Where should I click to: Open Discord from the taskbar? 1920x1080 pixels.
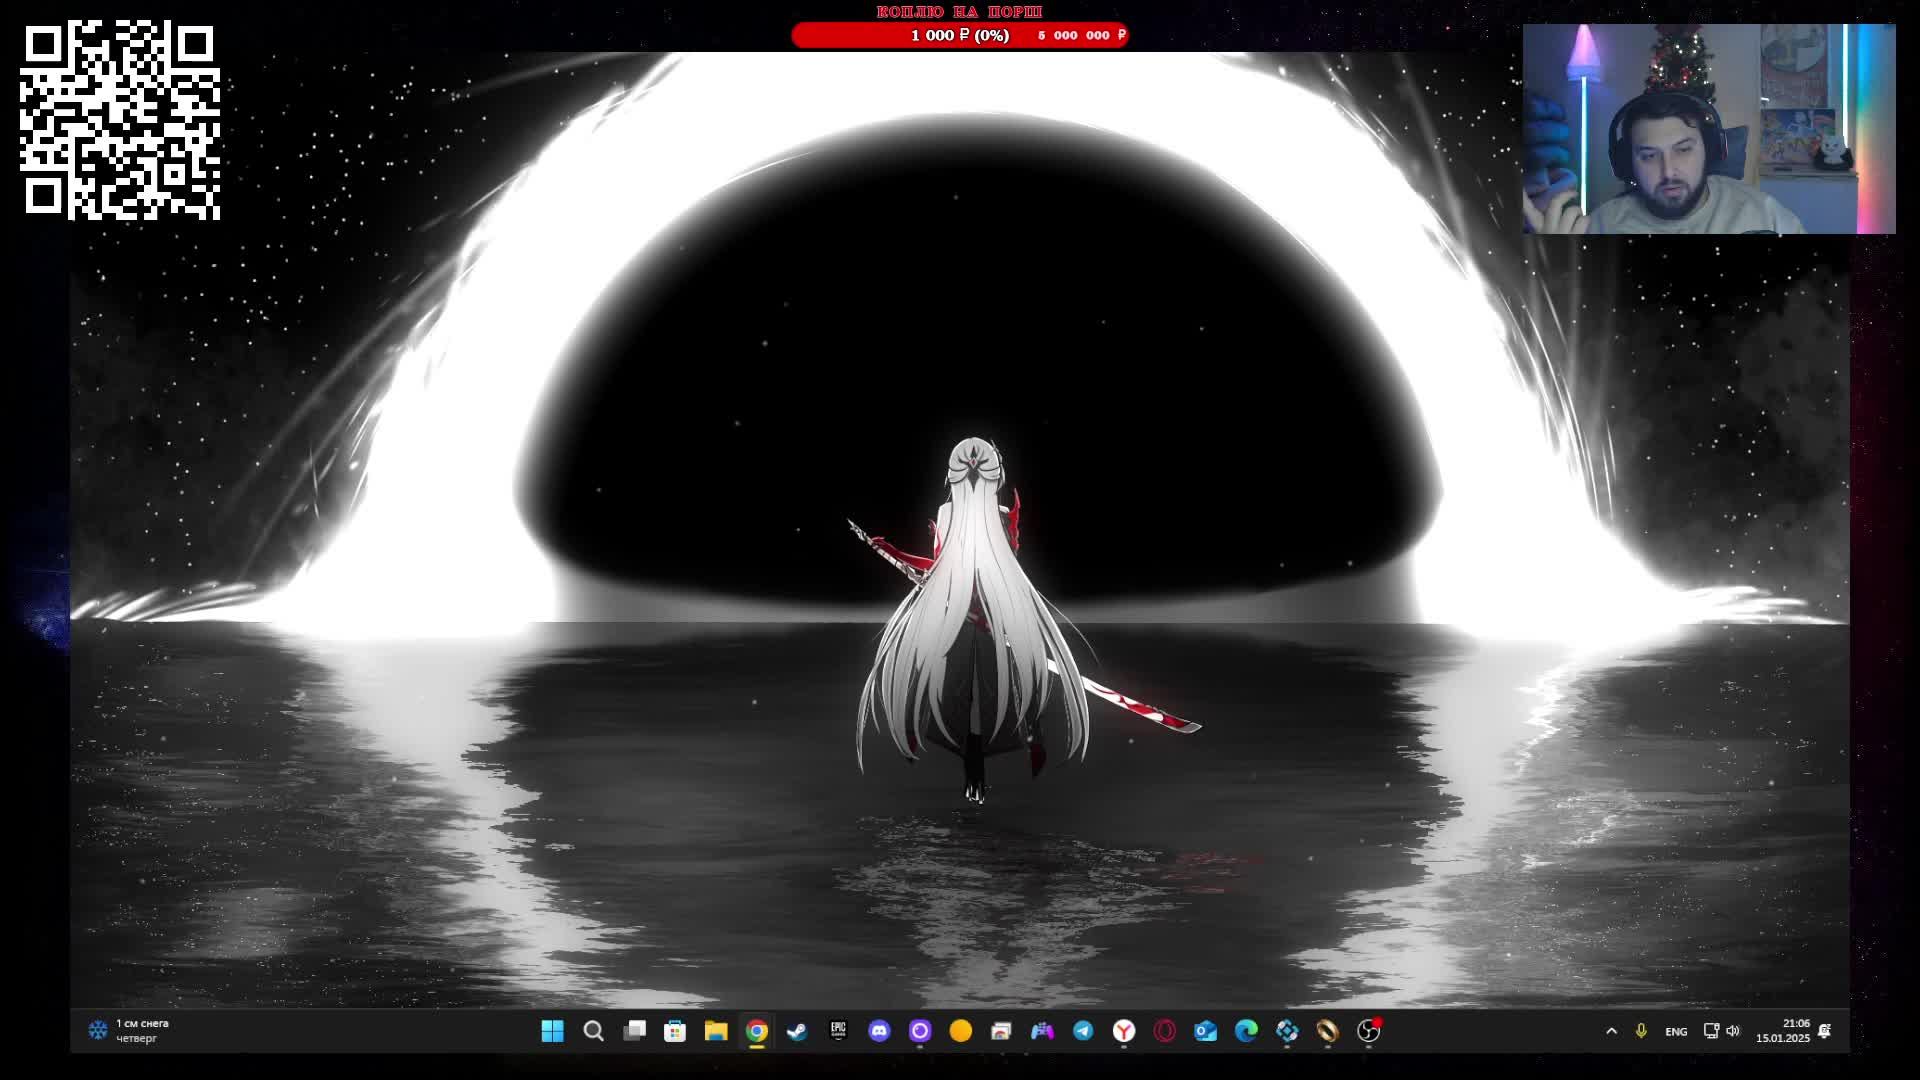coord(879,1031)
